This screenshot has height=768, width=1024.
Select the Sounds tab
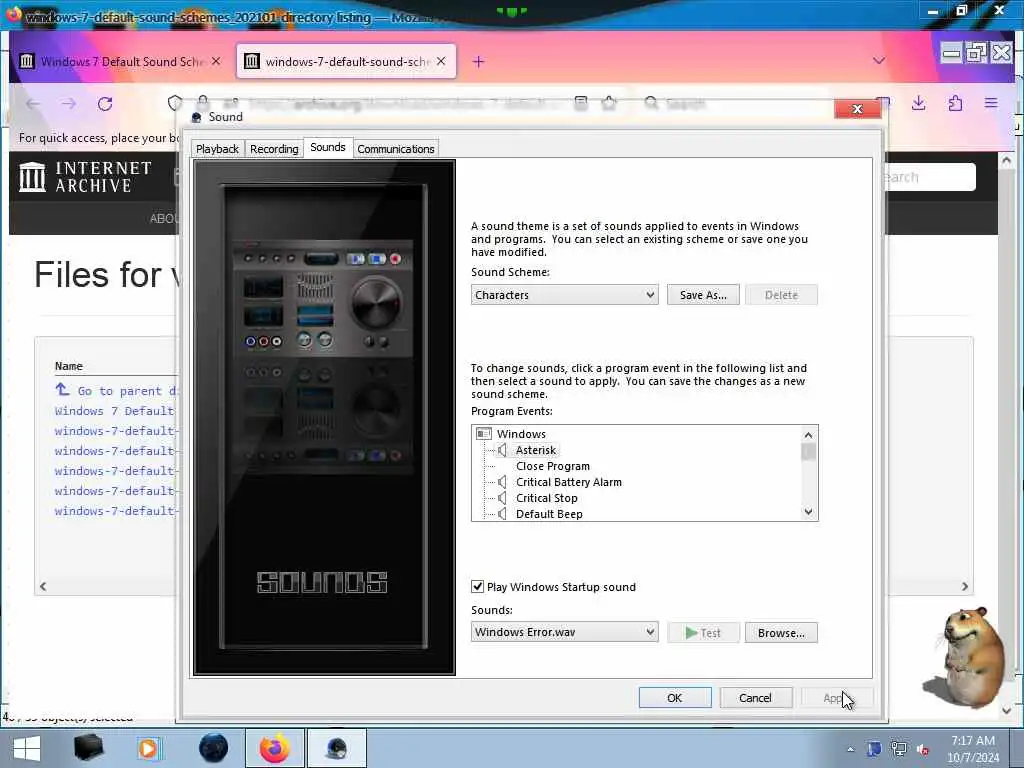[328, 147]
